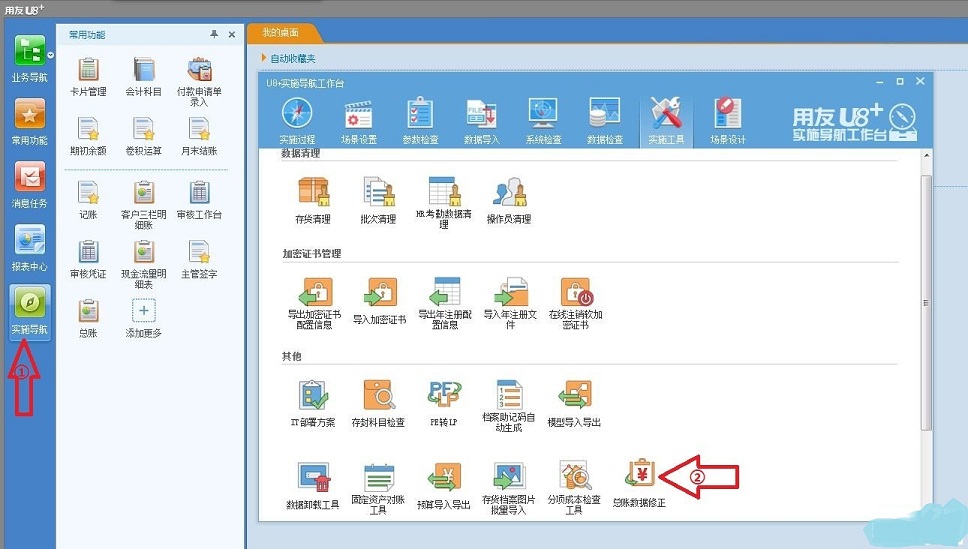Pin the 常用功能 panel

point(214,35)
